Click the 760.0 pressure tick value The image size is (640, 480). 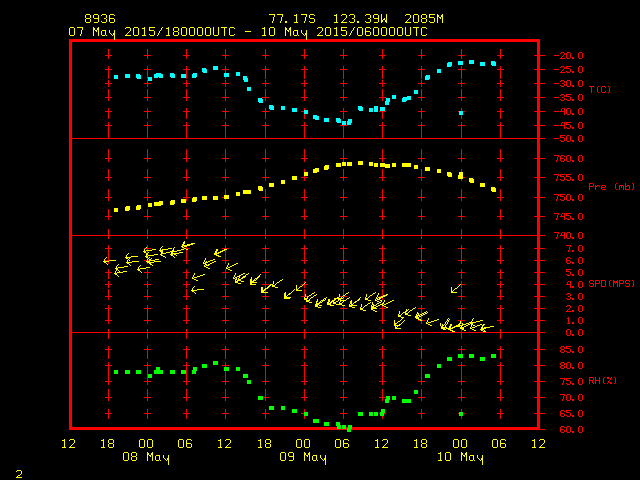[x=568, y=159]
